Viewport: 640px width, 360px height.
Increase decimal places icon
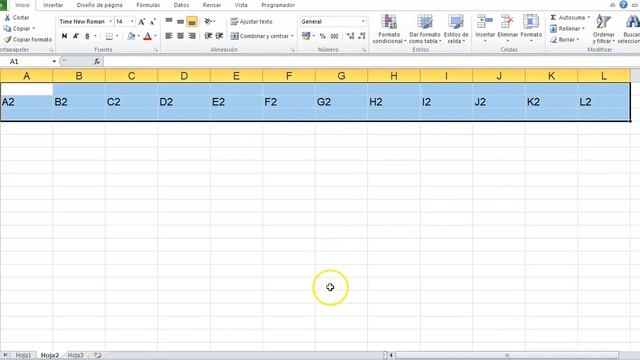[x=350, y=36]
